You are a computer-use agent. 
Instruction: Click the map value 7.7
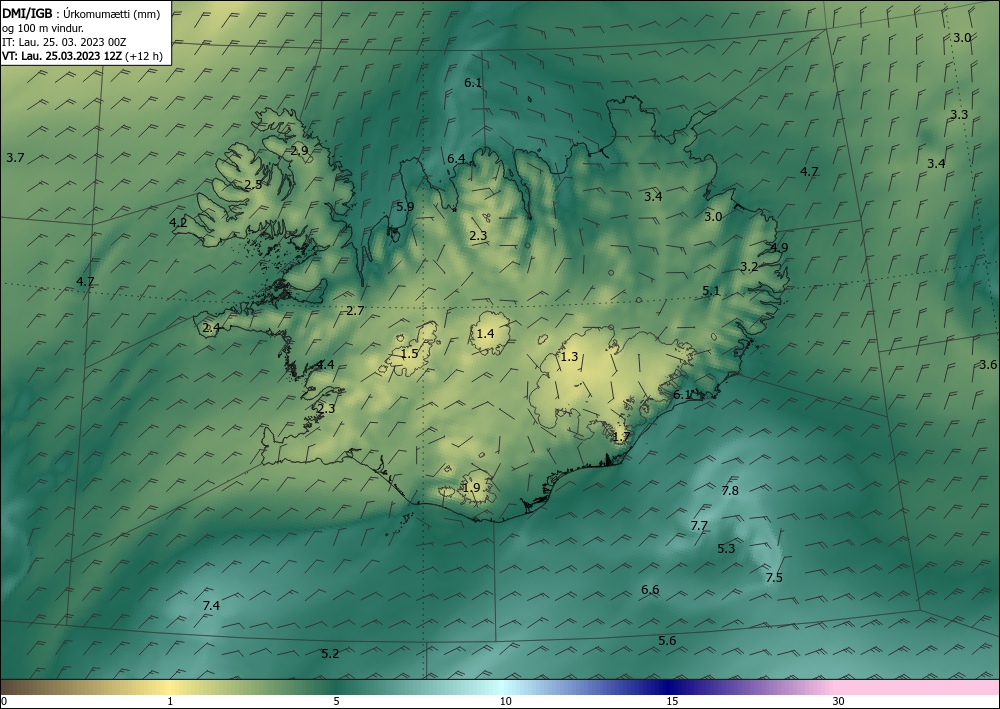(699, 525)
